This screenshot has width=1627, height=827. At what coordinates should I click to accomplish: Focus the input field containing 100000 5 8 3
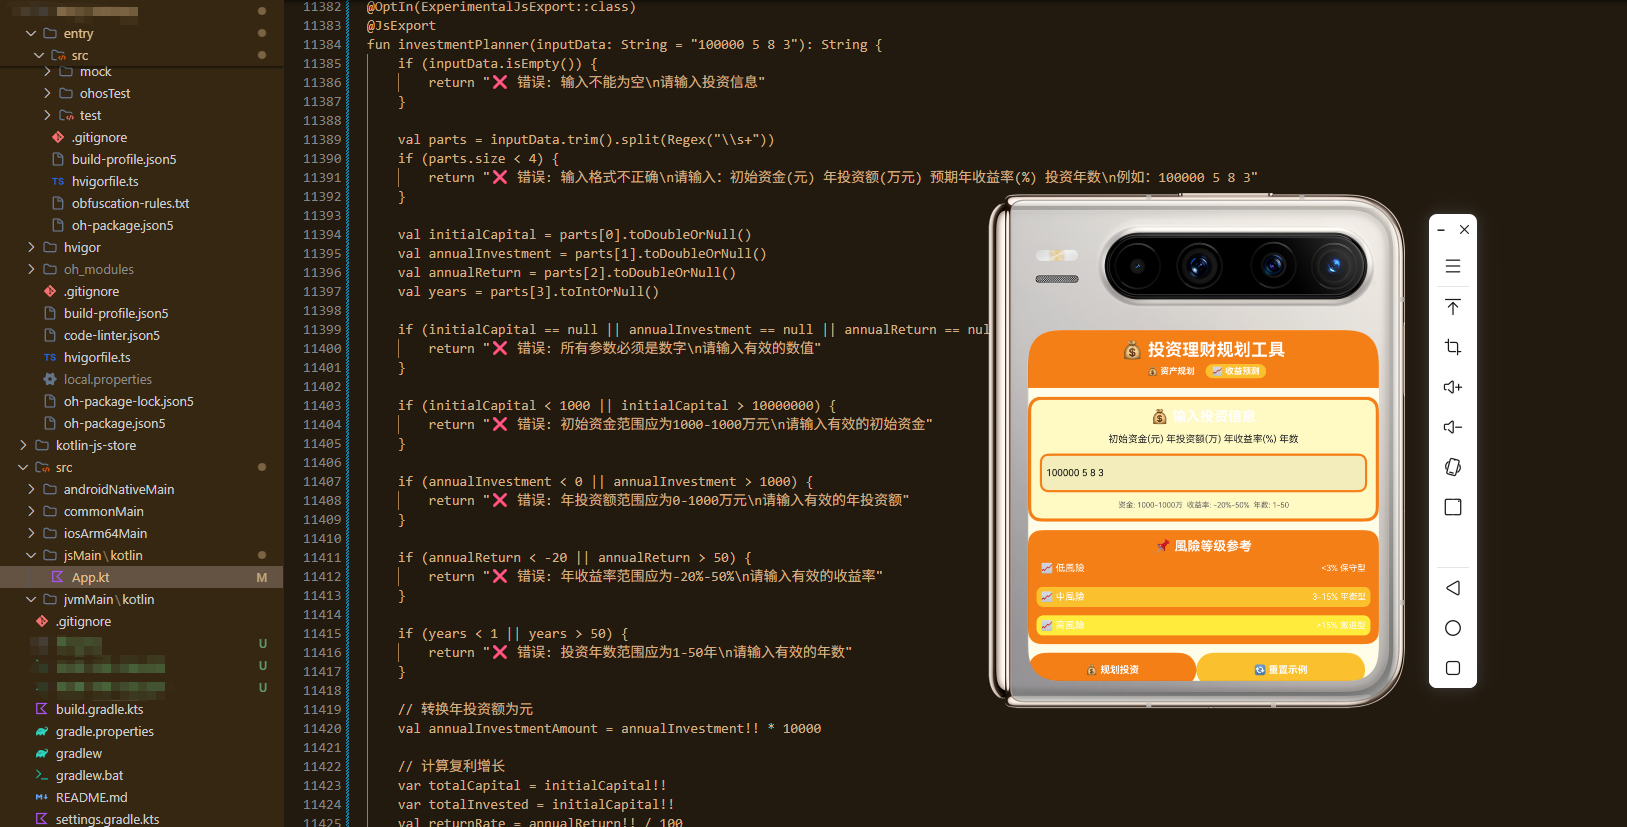(x=1203, y=473)
